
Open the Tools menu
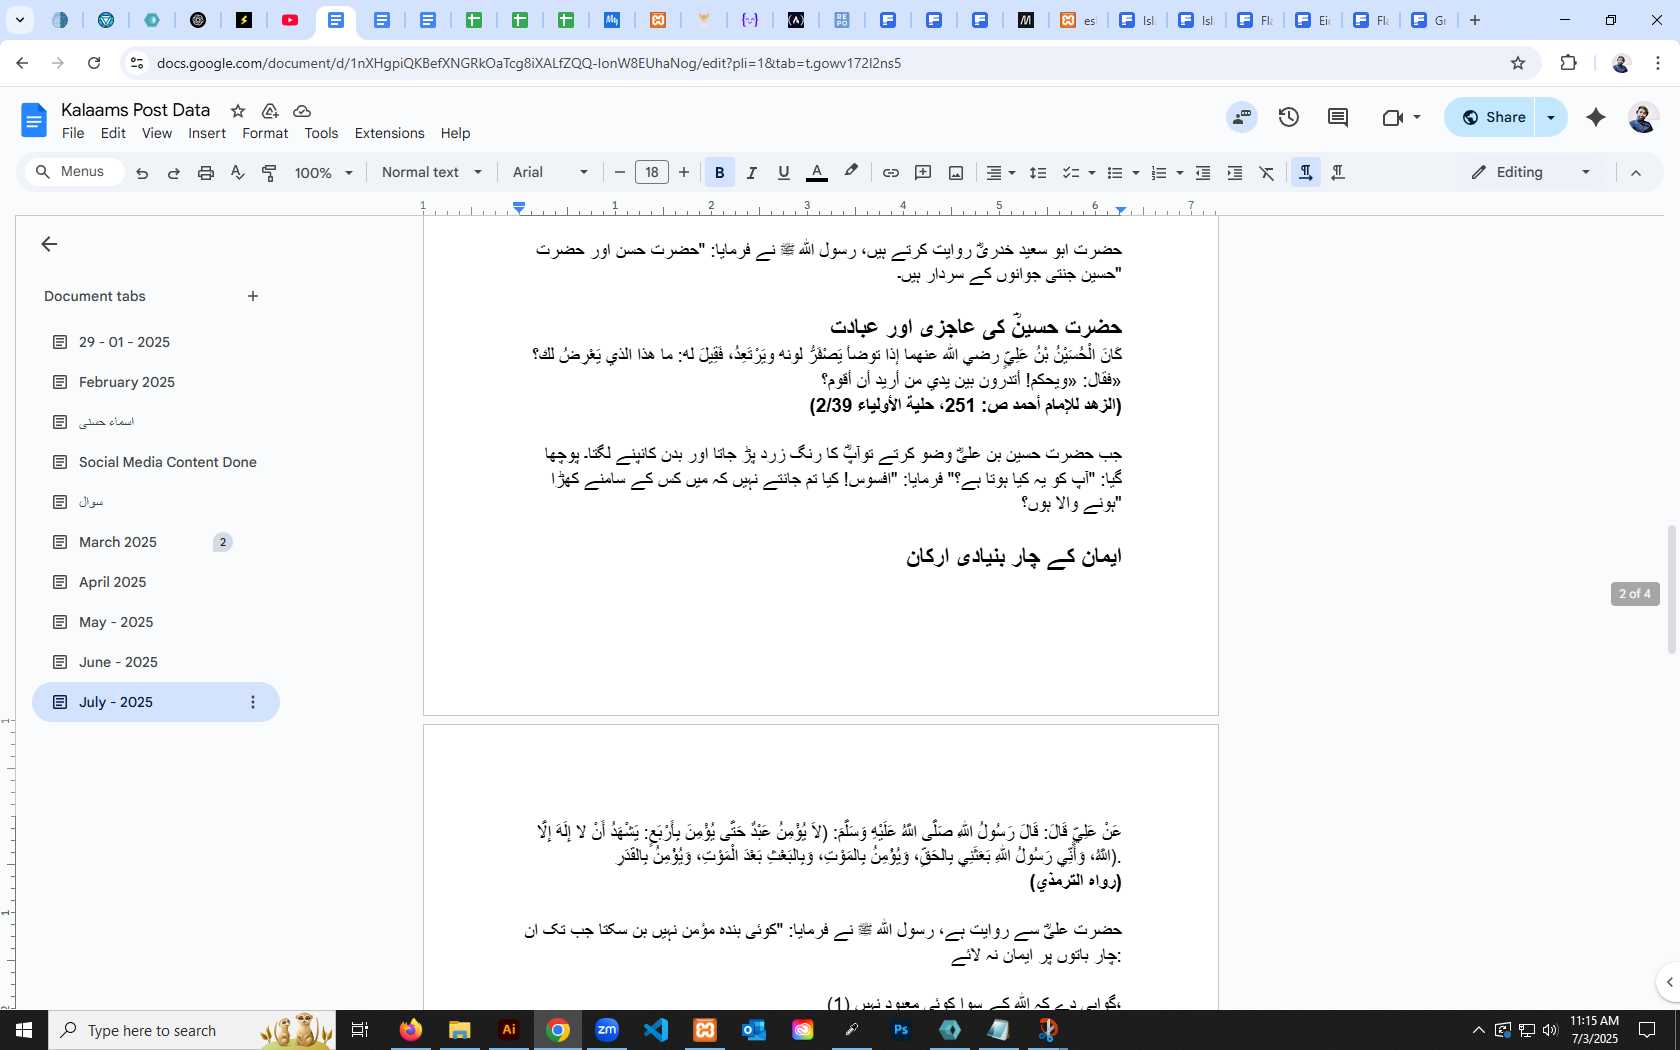tap(321, 133)
